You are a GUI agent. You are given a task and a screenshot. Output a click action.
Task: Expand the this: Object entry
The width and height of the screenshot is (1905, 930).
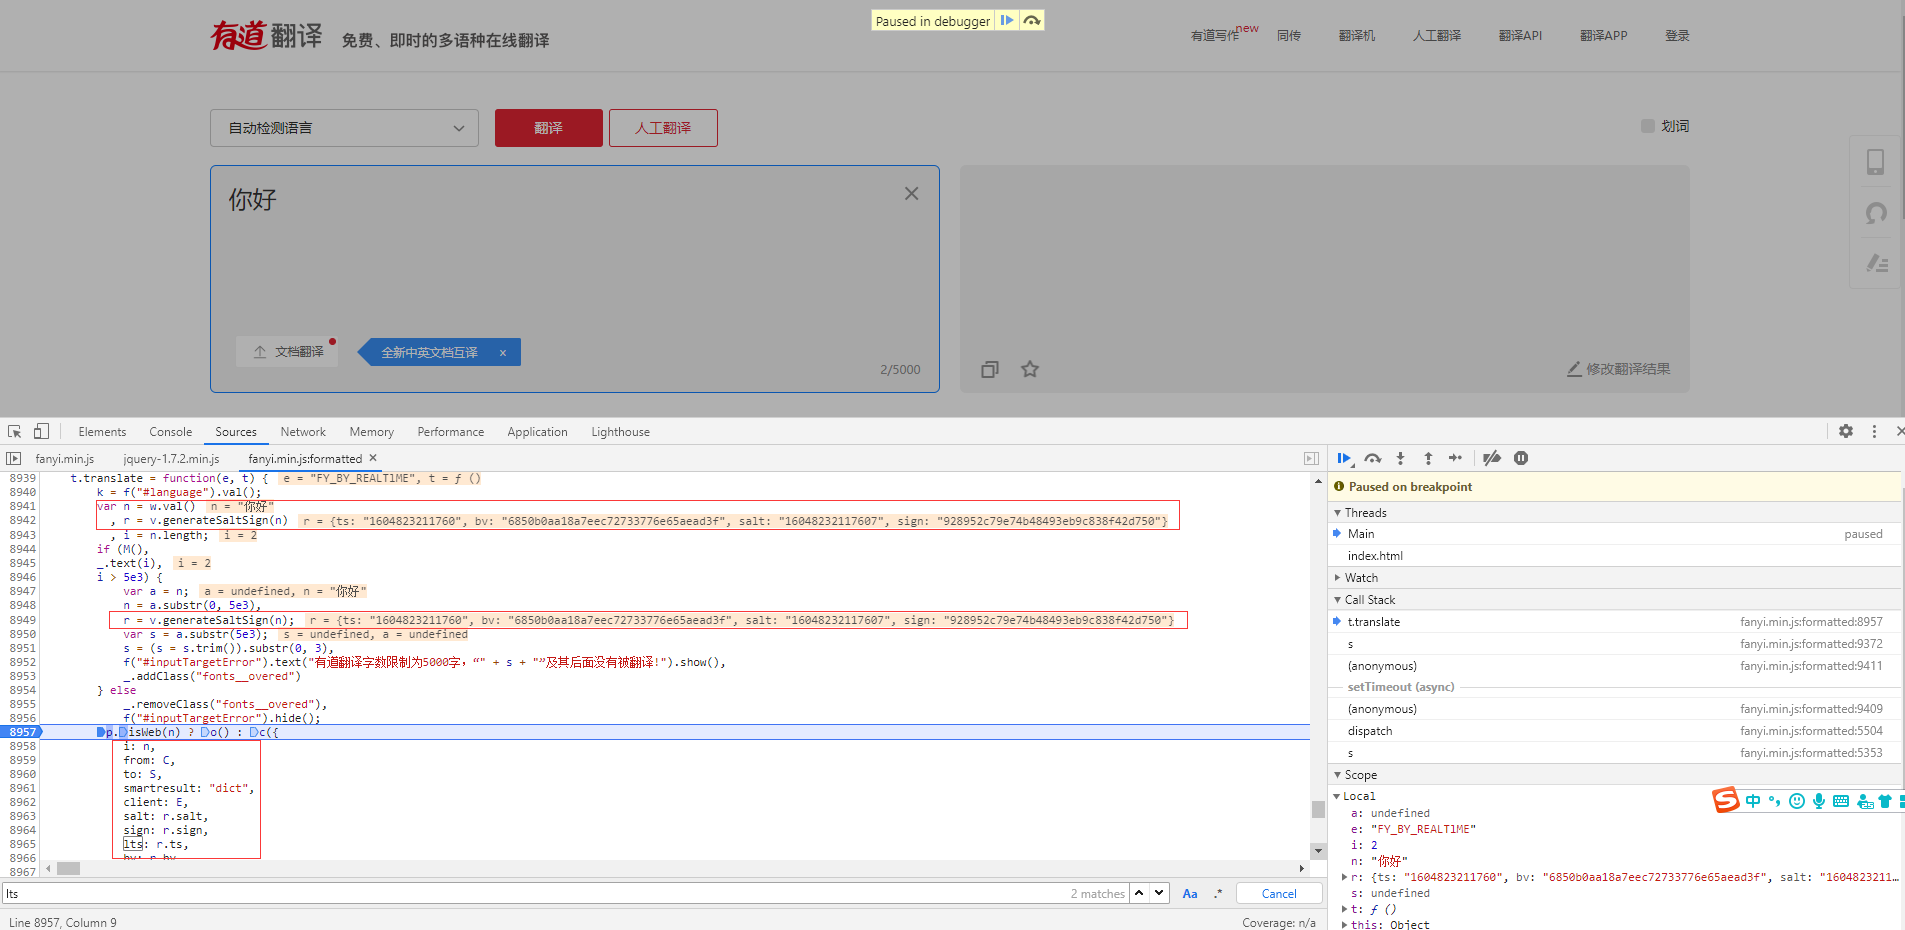click(x=1344, y=924)
